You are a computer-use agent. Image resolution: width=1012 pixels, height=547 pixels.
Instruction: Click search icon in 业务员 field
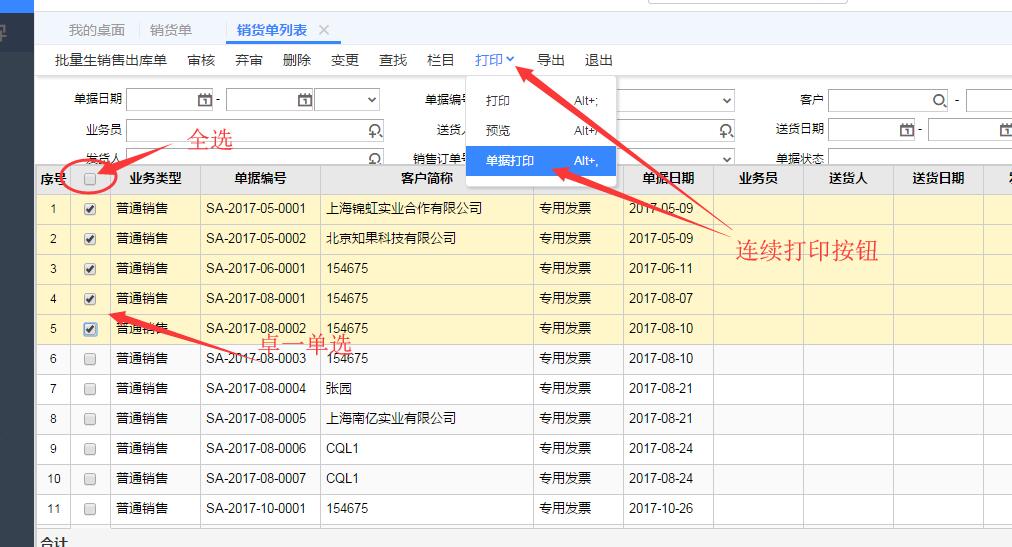pyautogui.click(x=375, y=130)
